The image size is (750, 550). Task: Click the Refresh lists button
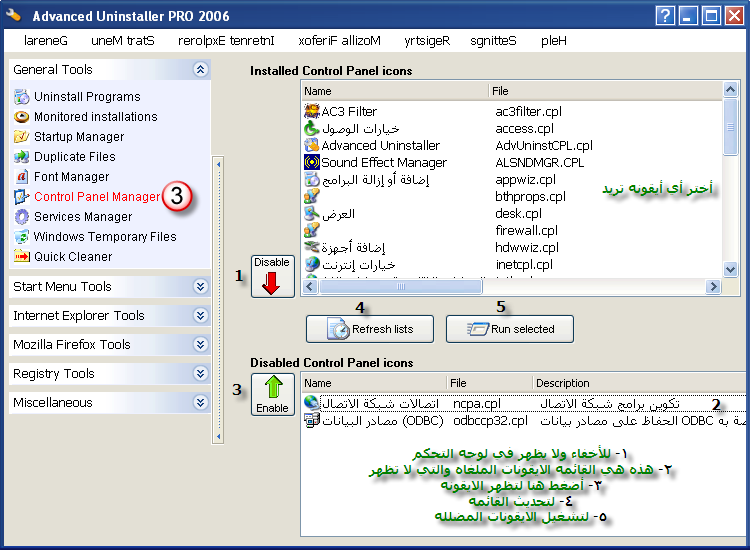(370, 329)
